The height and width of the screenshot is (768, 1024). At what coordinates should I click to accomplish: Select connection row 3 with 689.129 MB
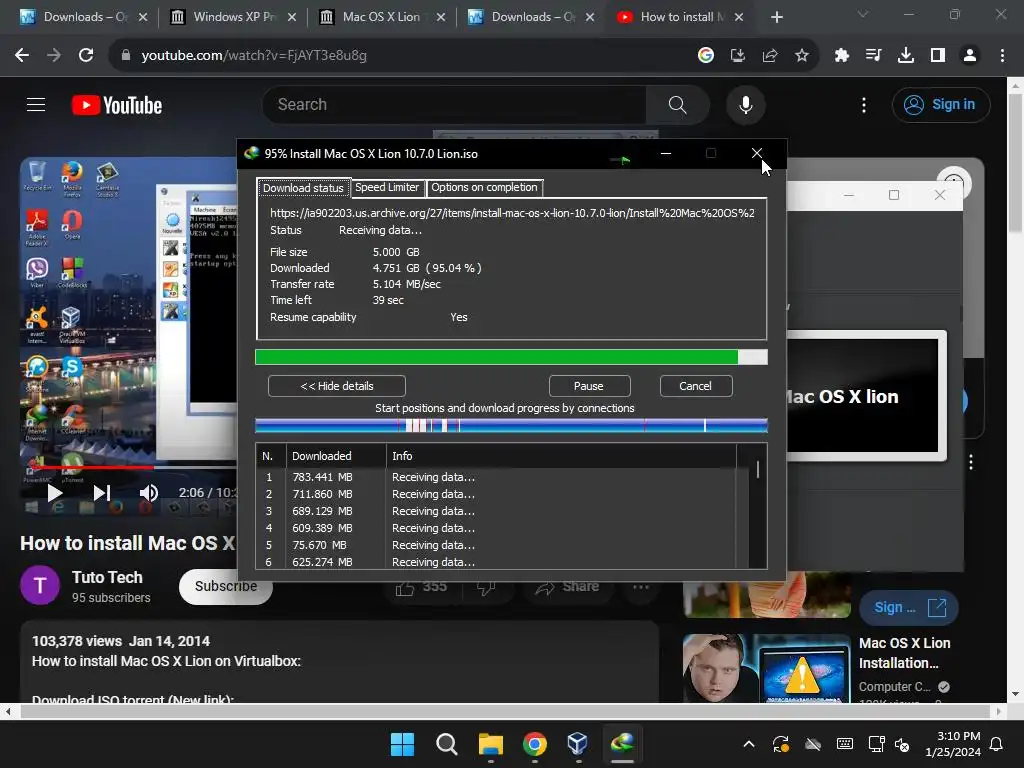click(496, 511)
